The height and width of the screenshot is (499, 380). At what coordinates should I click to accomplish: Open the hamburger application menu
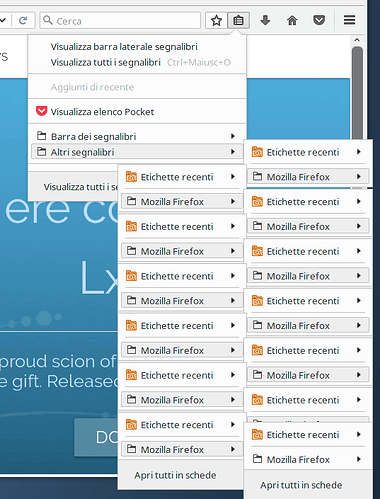pos(349,20)
